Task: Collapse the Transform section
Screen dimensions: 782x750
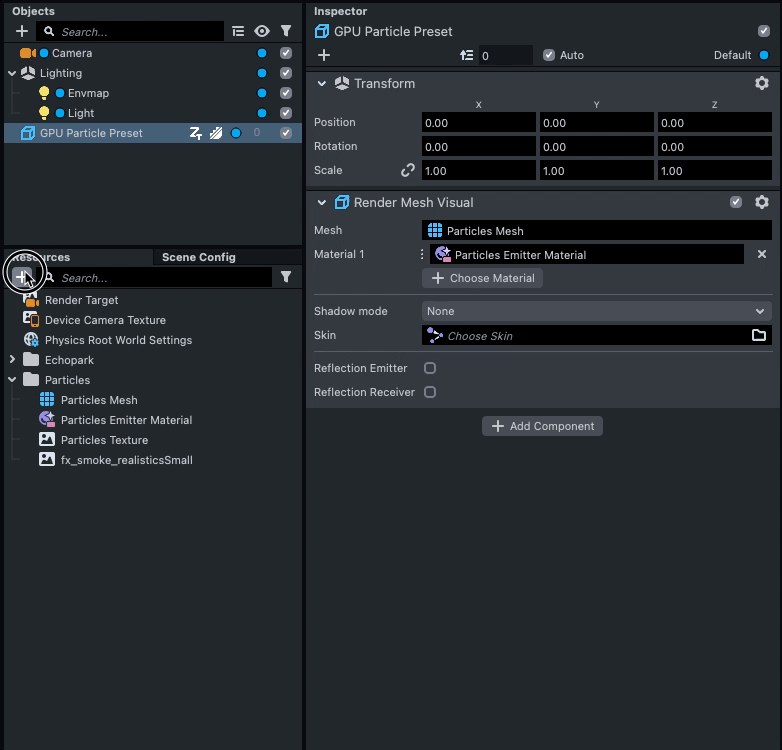Action: tap(322, 84)
